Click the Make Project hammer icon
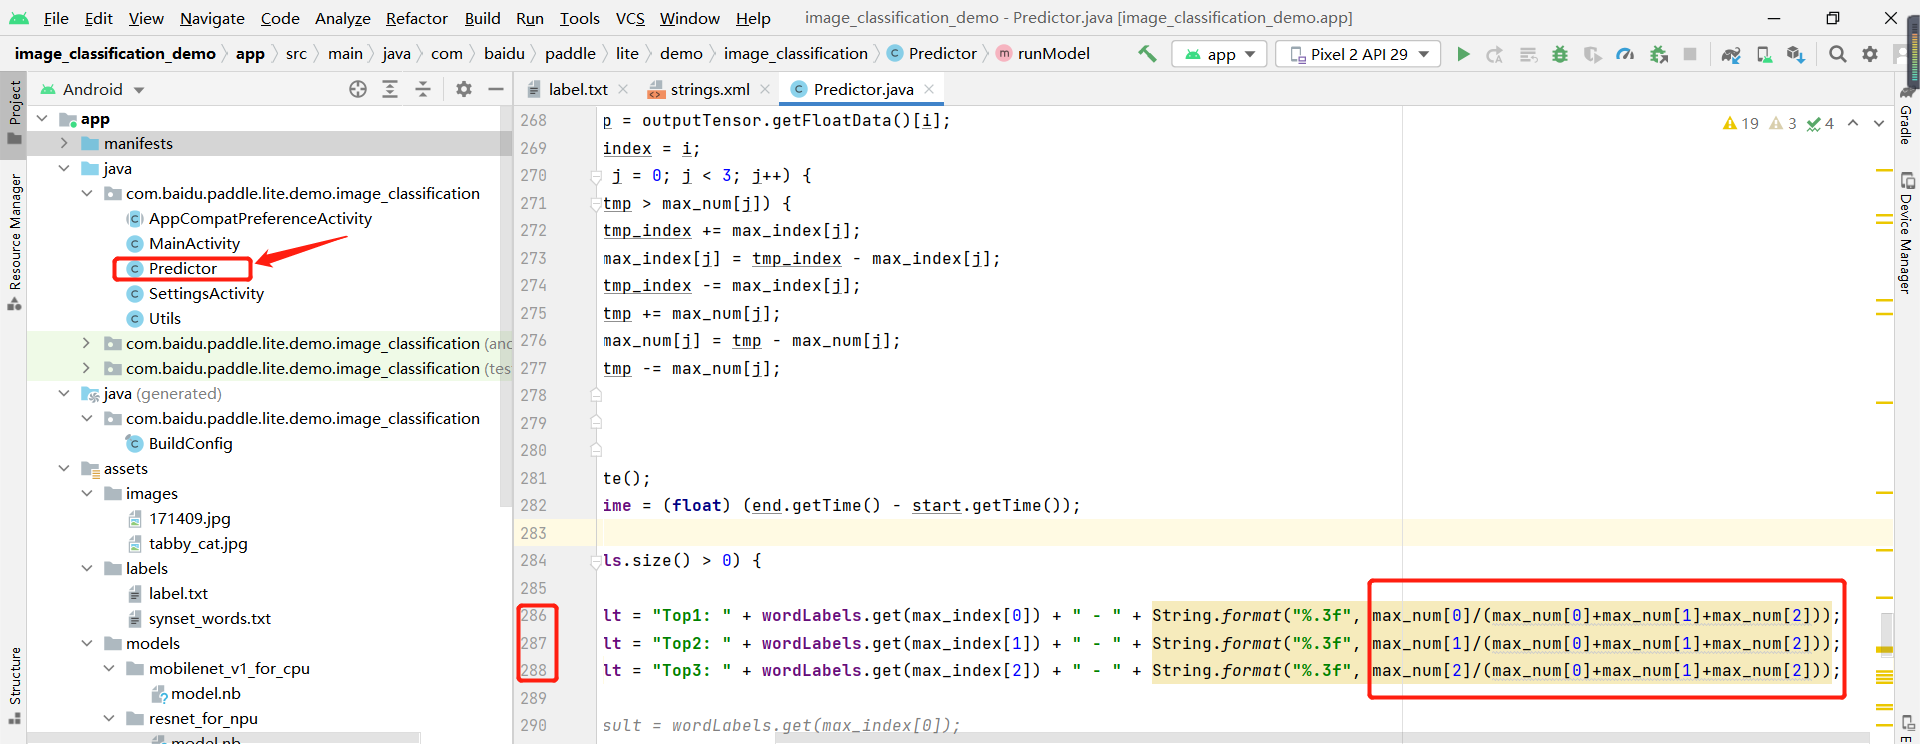 pyautogui.click(x=1147, y=54)
